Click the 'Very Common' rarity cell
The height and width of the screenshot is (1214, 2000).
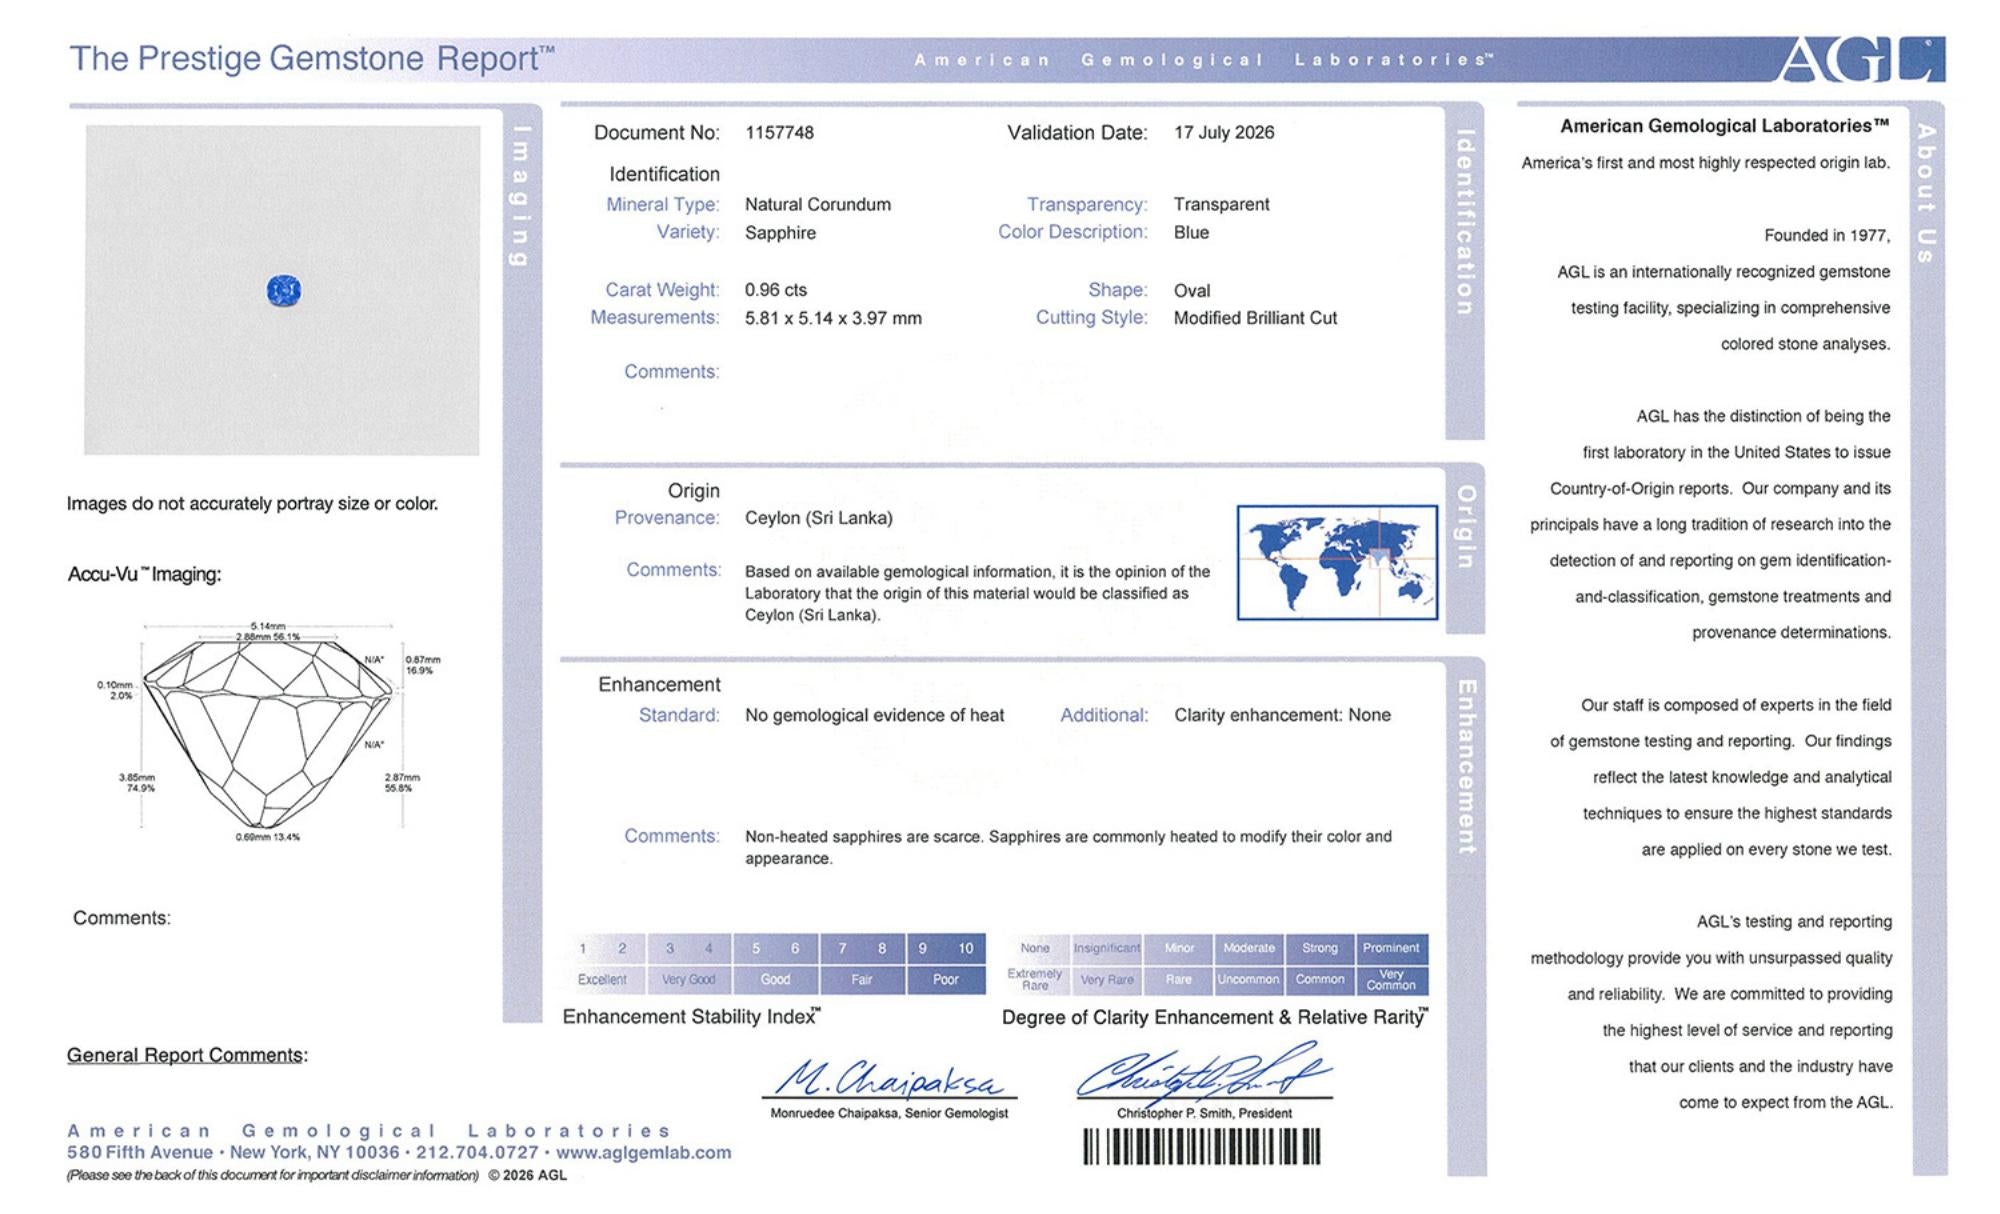[x=1391, y=980]
